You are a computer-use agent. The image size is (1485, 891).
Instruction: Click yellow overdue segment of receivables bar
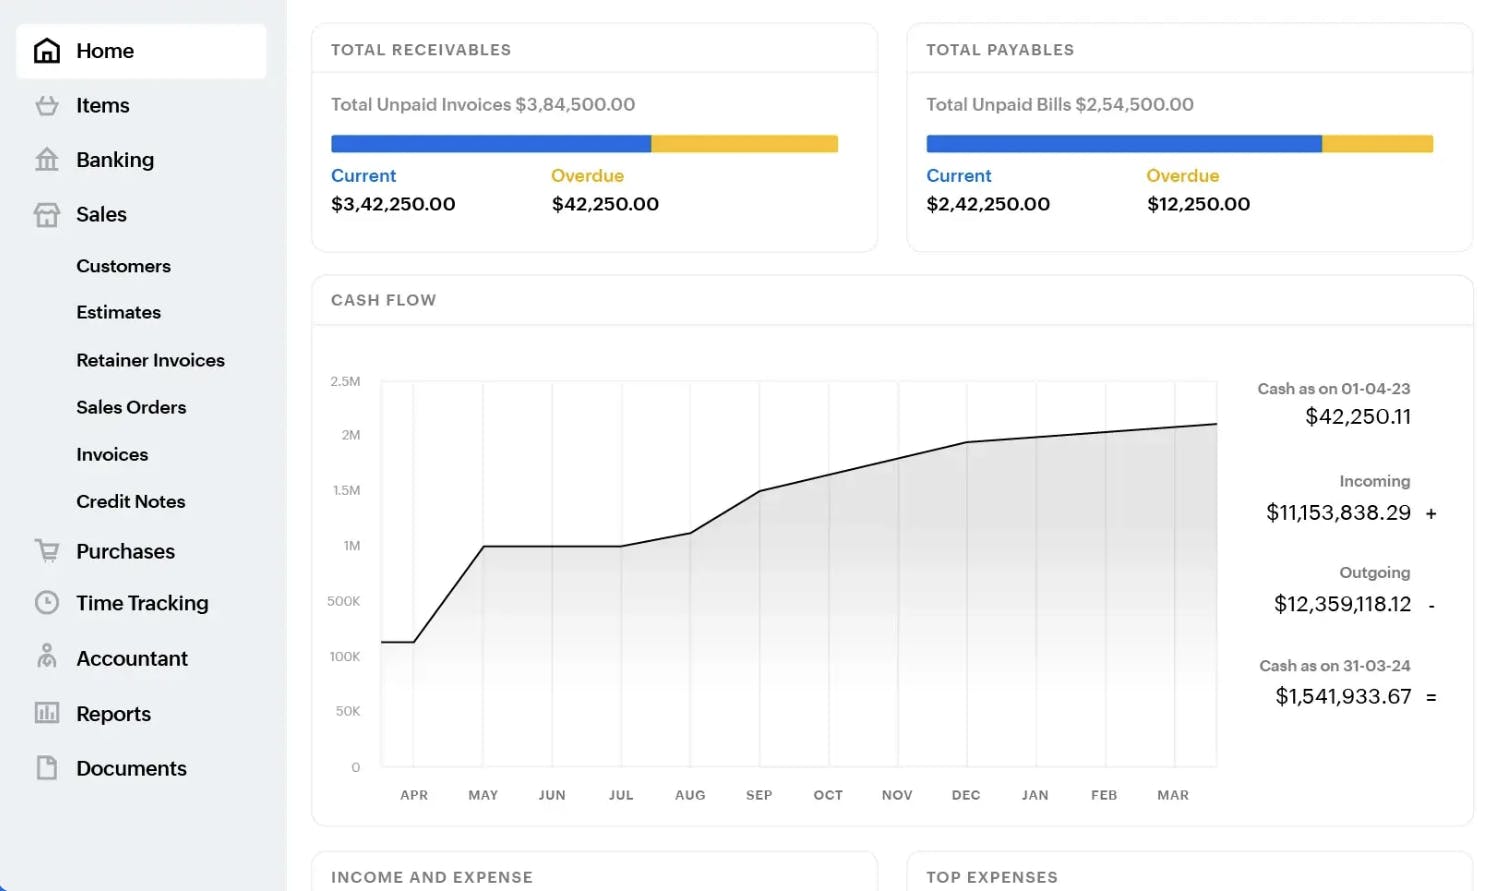click(x=744, y=144)
